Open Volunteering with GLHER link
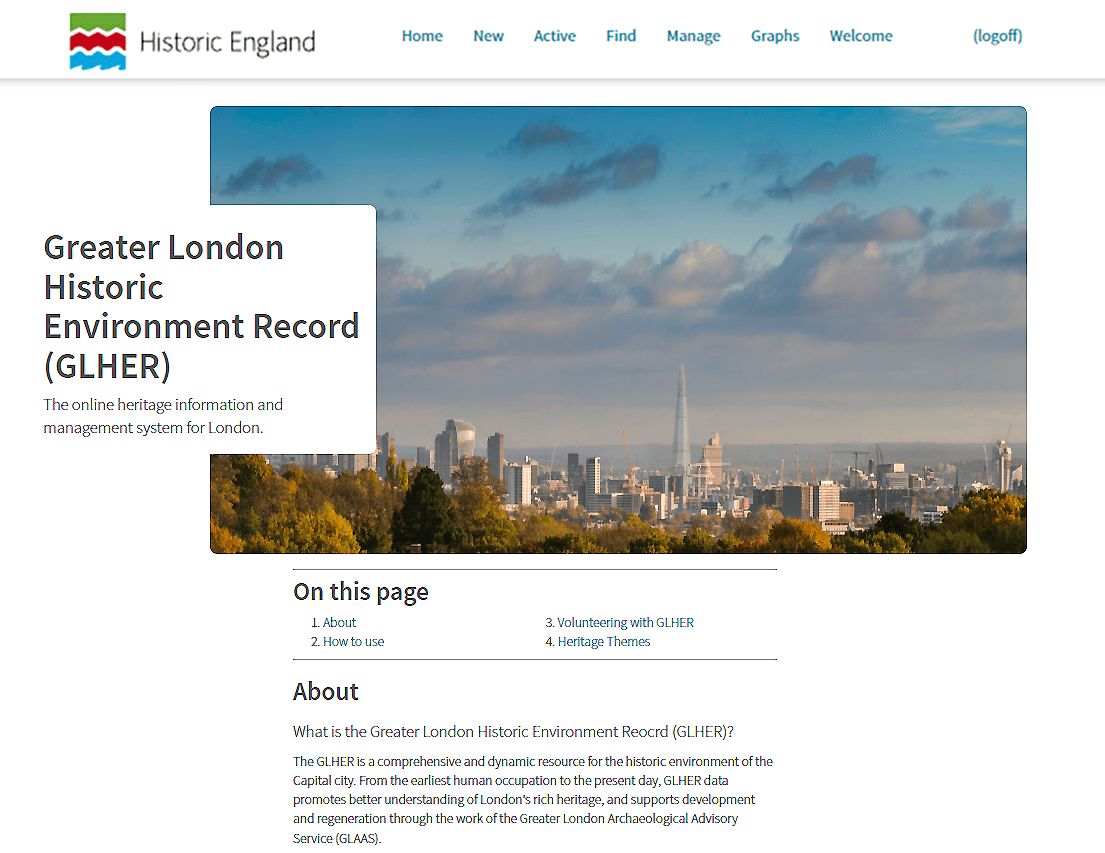 (x=626, y=622)
